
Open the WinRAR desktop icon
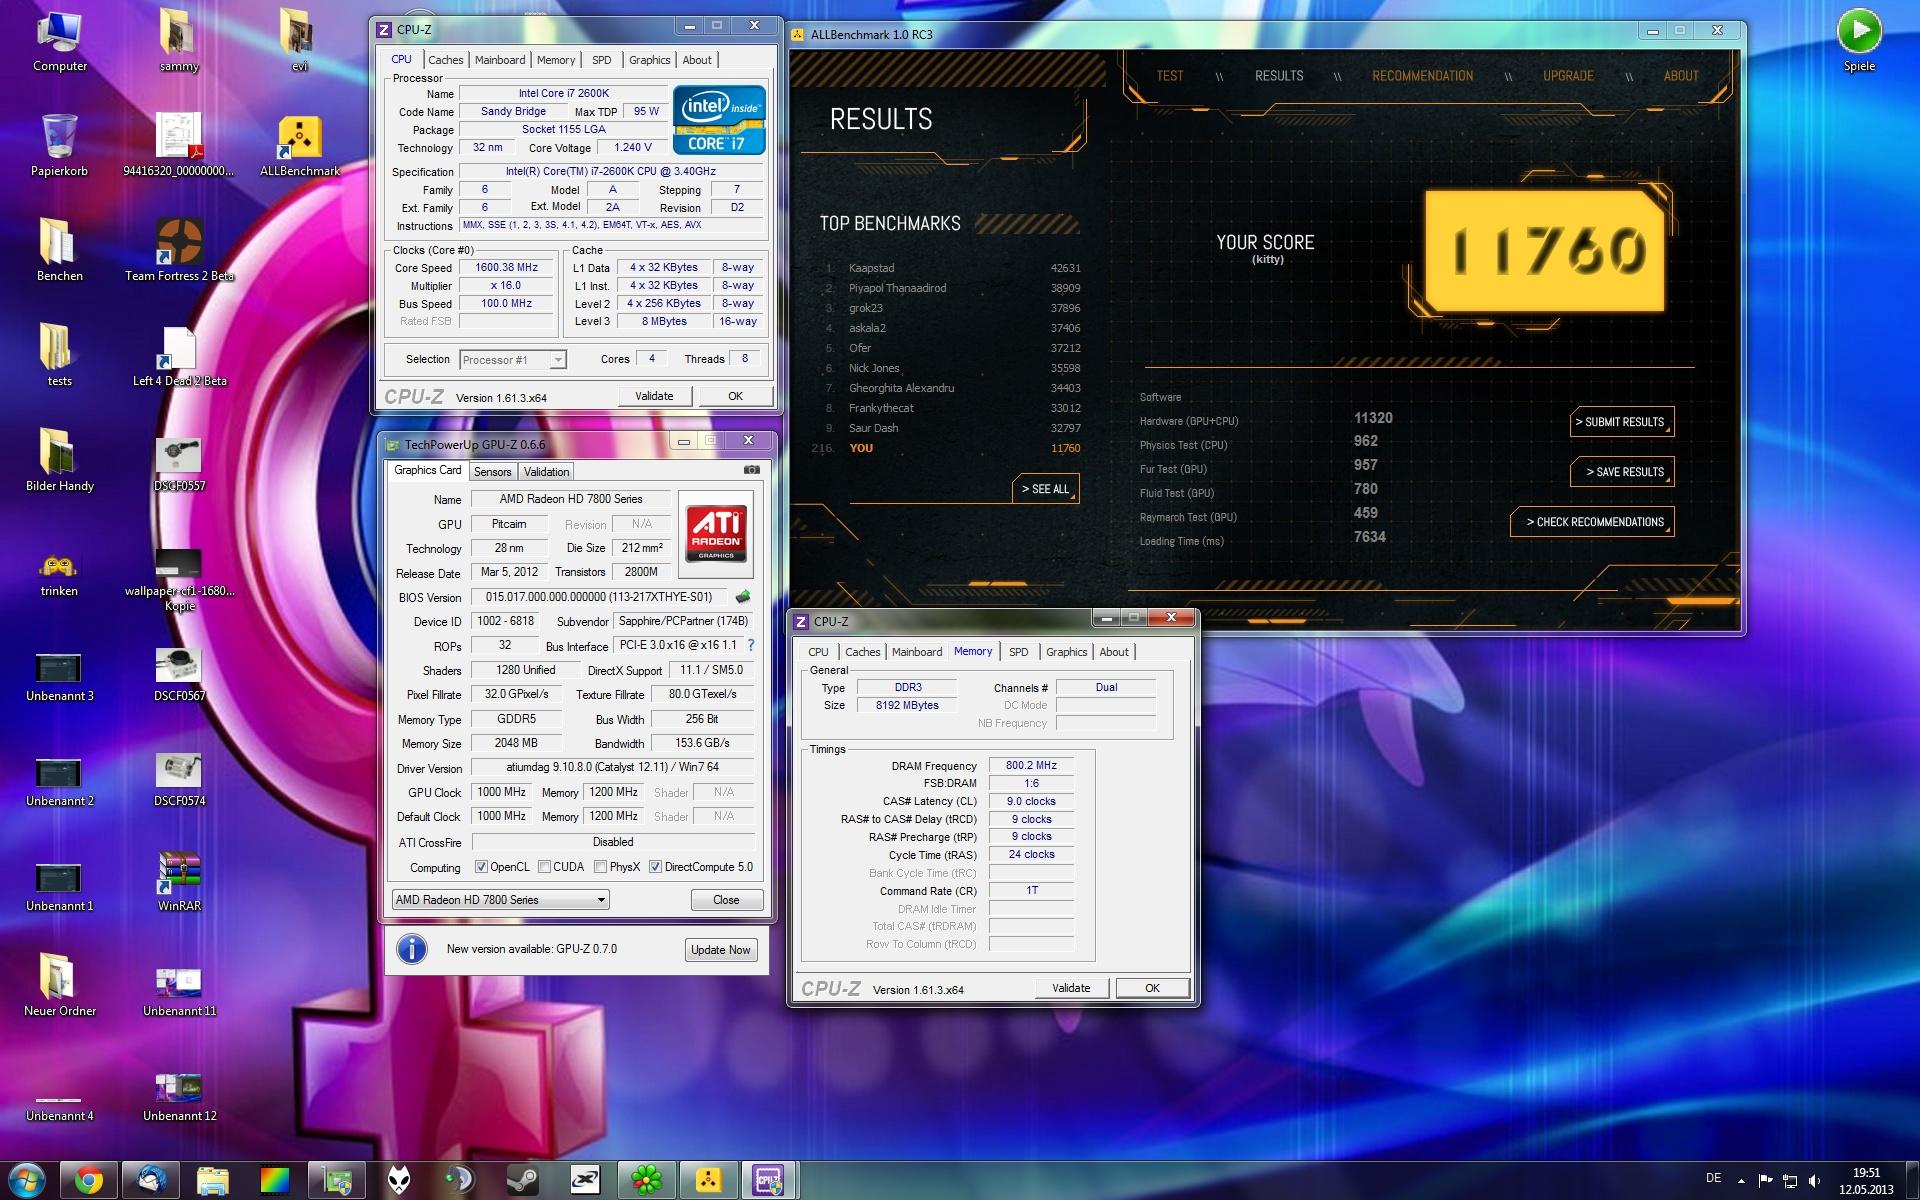179,880
